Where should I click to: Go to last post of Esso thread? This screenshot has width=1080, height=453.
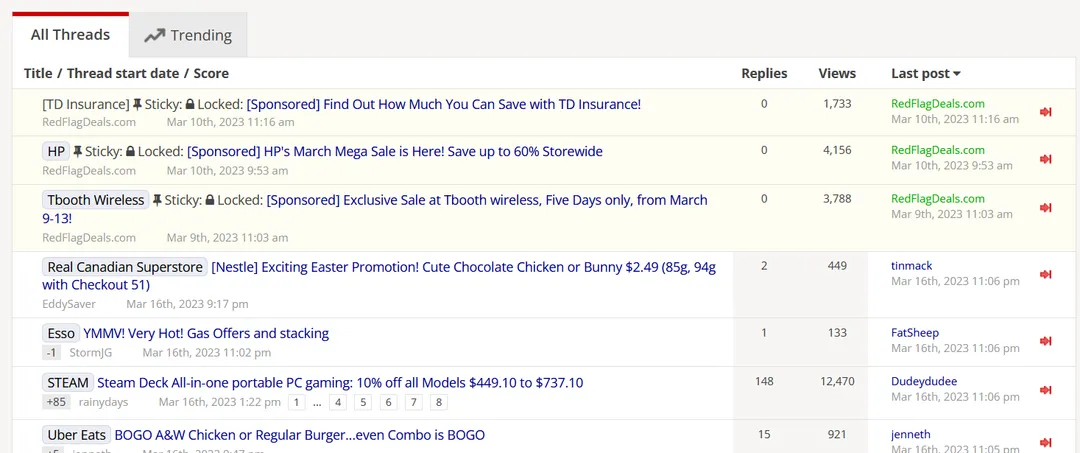[1046, 341]
